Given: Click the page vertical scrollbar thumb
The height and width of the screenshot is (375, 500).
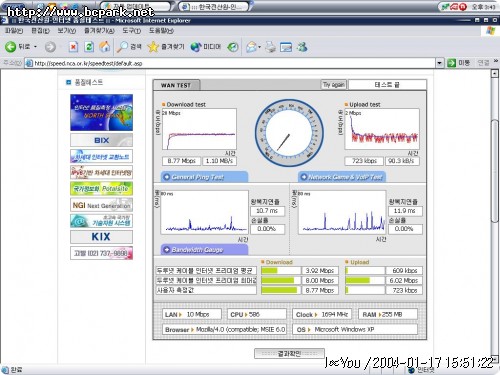Looking at the screenshot, I should pyautogui.click(x=495, y=171).
